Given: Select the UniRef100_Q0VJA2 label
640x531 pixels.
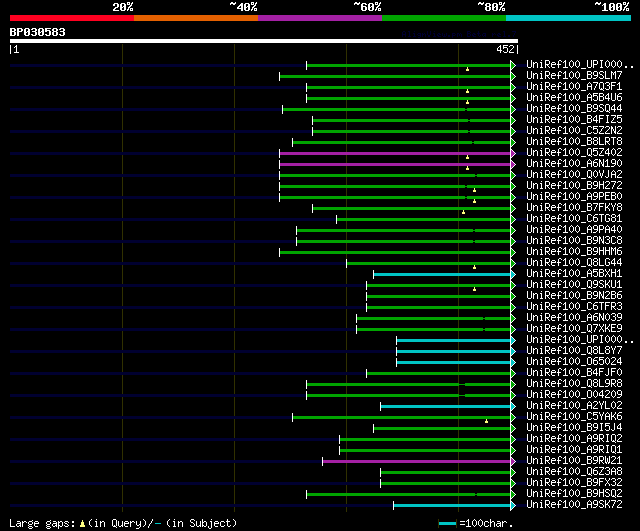Looking at the screenshot, I should (x=574, y=175).
